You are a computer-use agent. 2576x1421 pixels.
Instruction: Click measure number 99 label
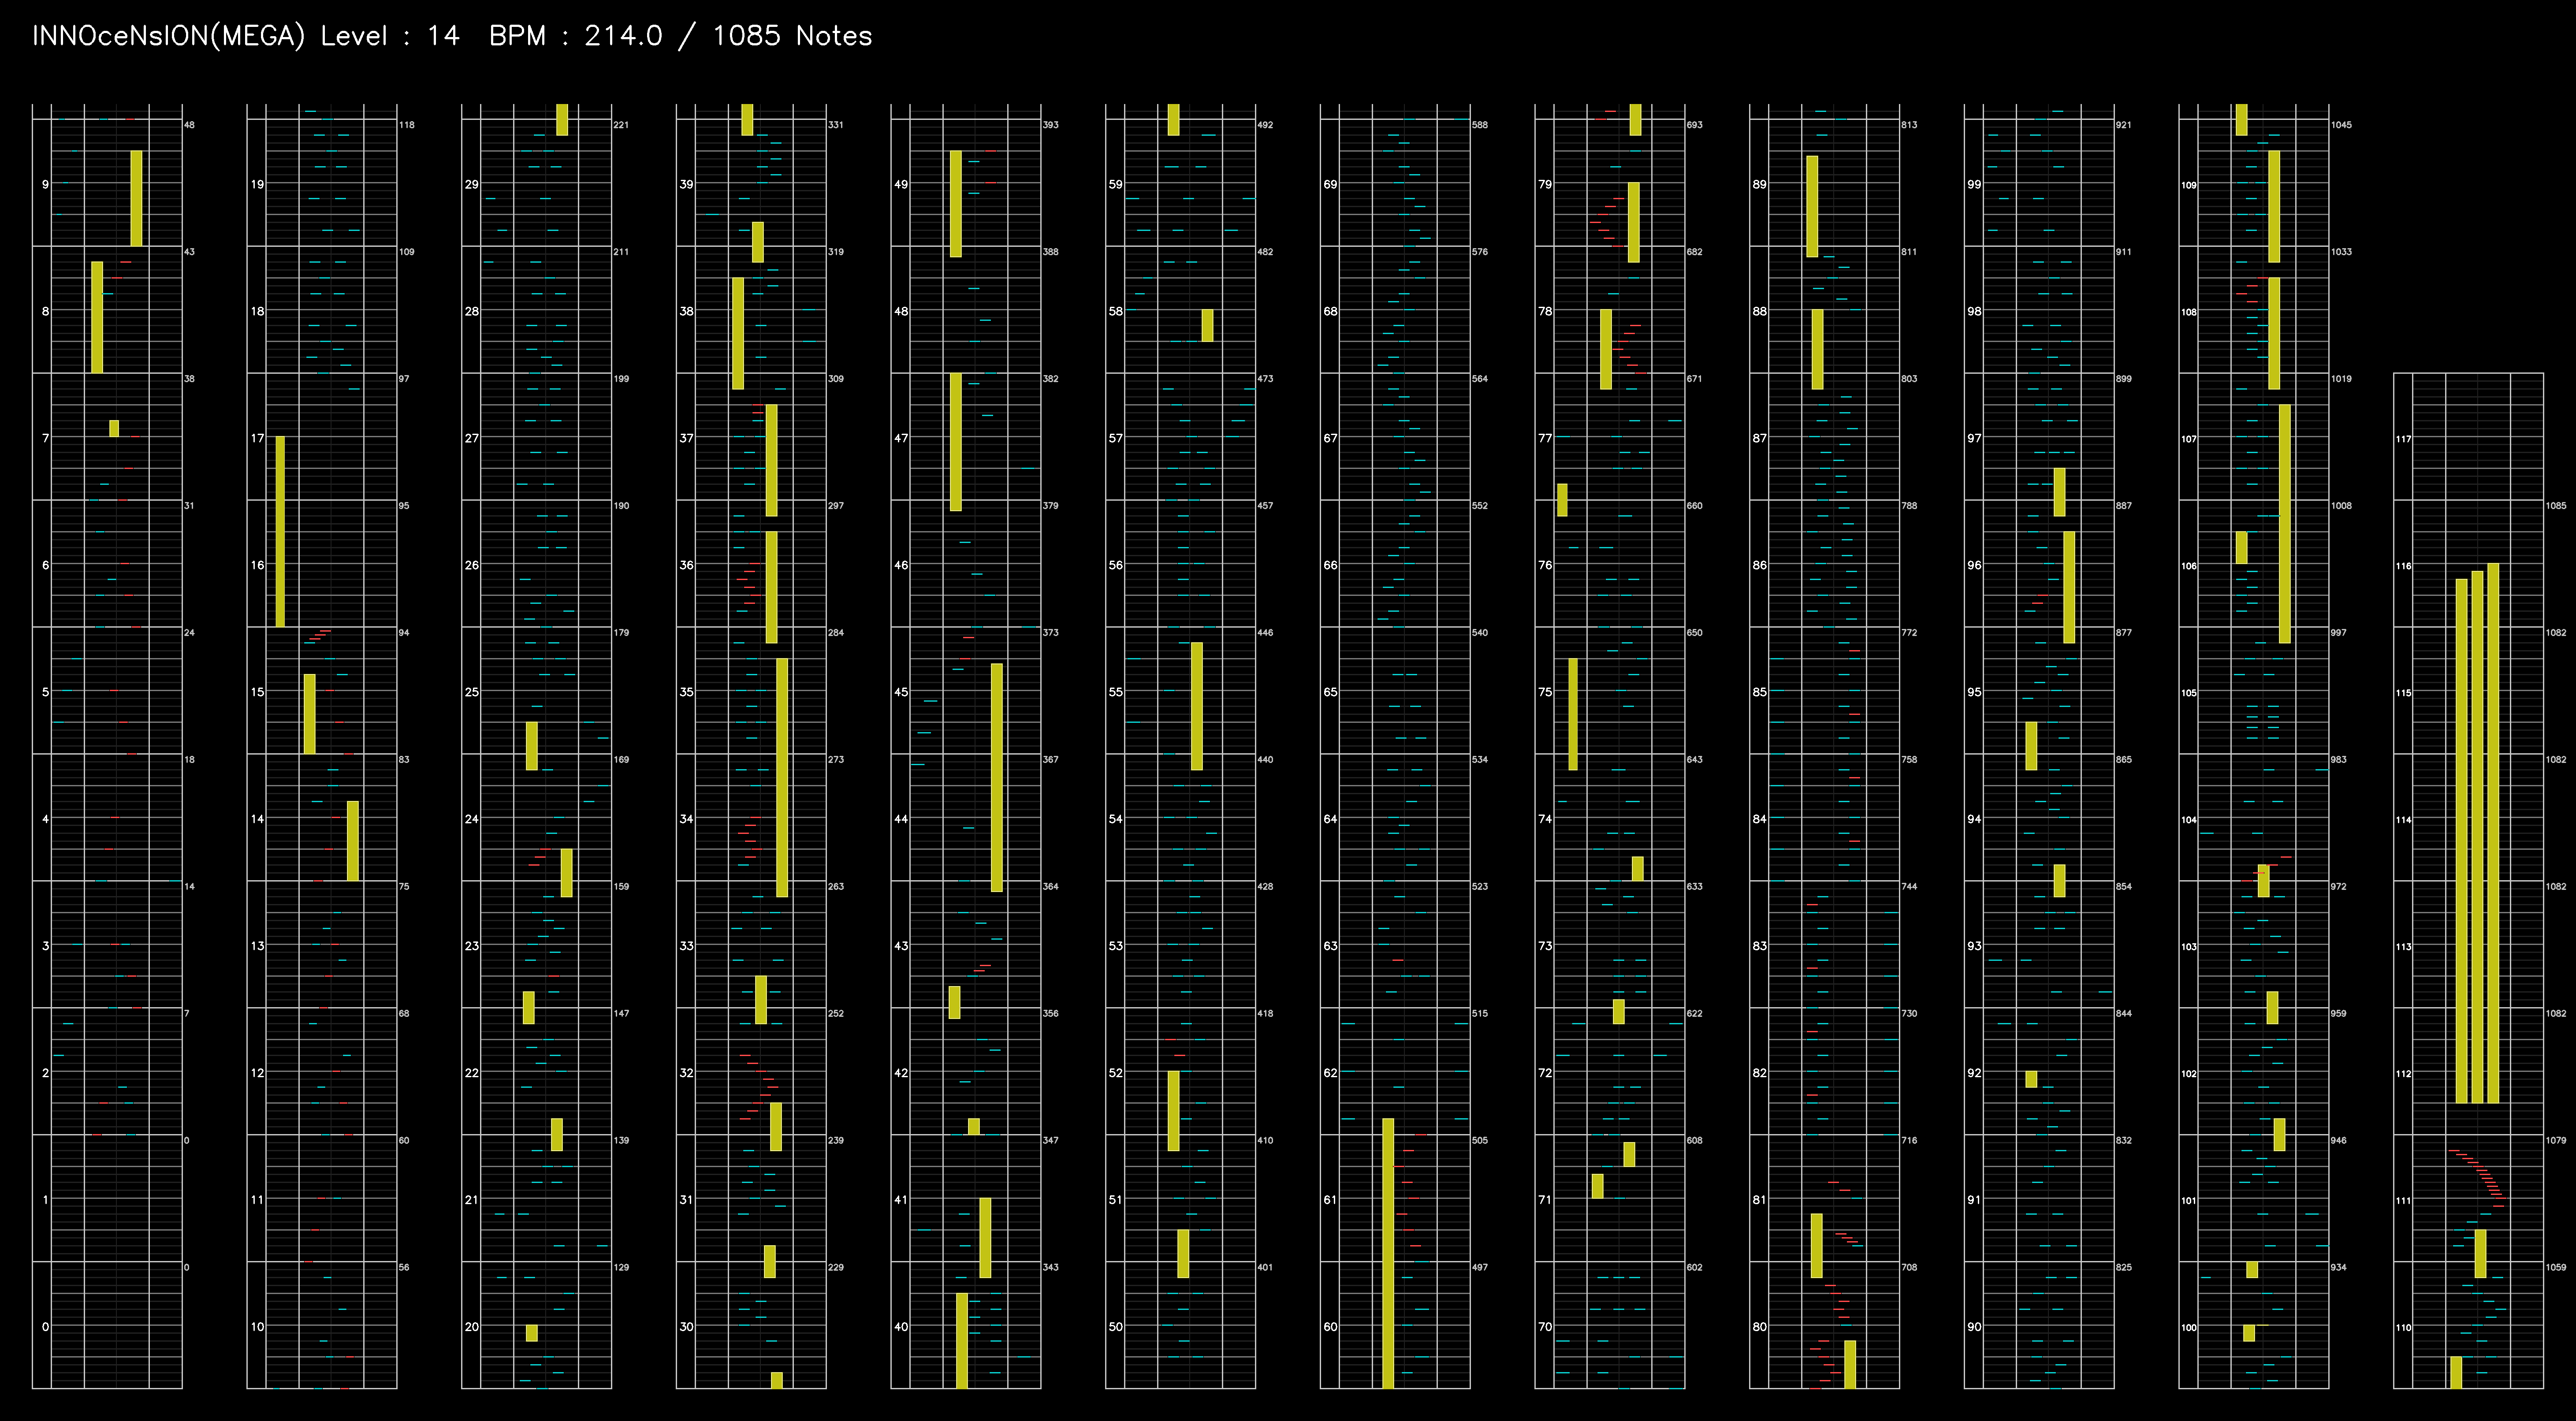tap(1975, 184)
